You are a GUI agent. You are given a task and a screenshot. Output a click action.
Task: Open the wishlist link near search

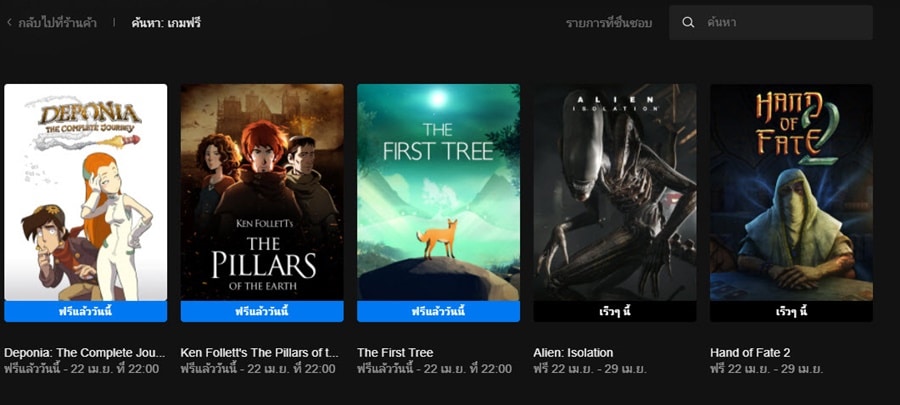tap(608, 24)
